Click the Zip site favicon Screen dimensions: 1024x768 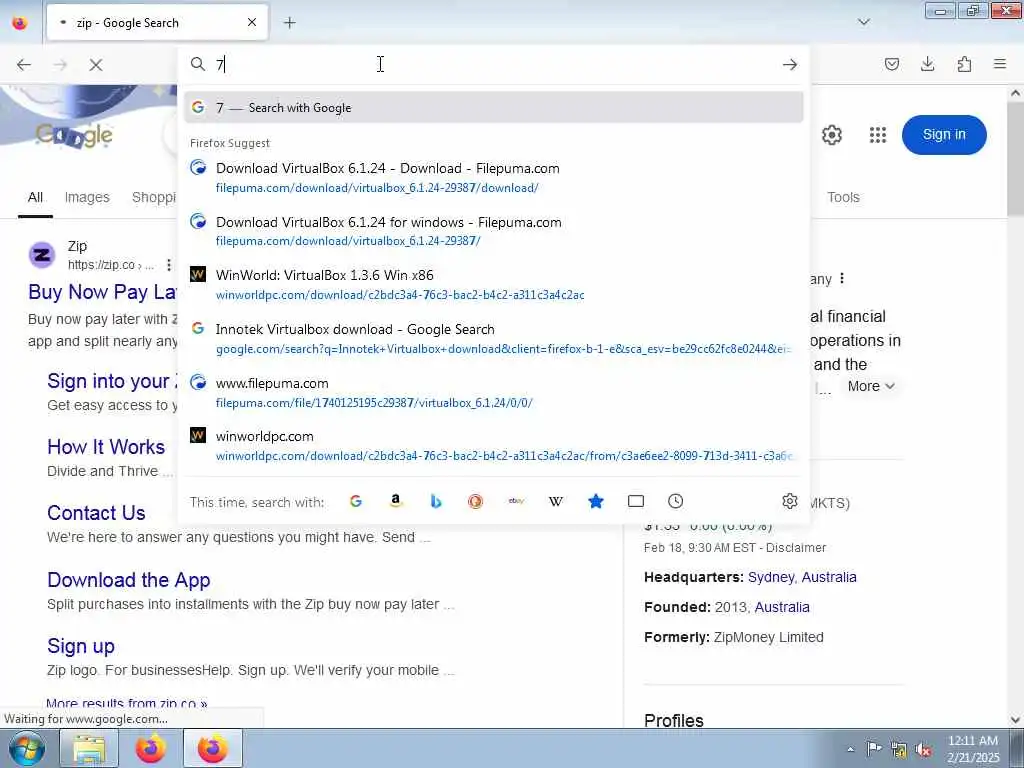tap(42, 255)
